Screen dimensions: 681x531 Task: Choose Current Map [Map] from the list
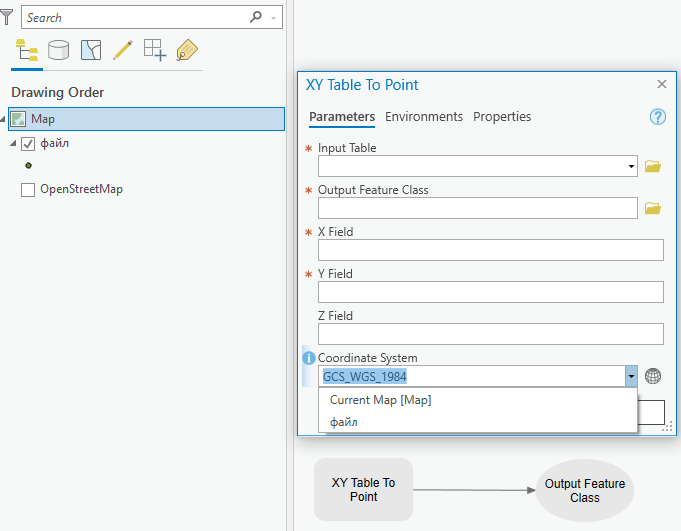pyautogui.click(x=381, y=400)
